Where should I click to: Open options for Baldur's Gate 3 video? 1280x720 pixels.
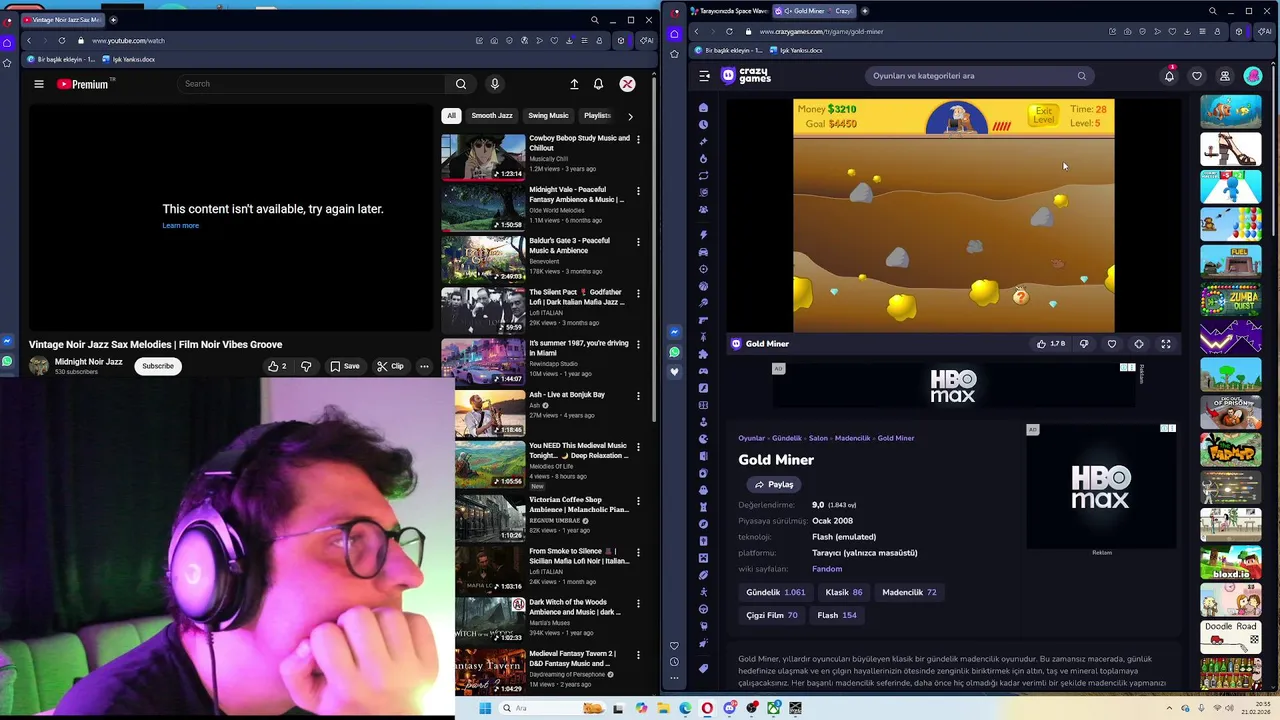tap(638, 242)
